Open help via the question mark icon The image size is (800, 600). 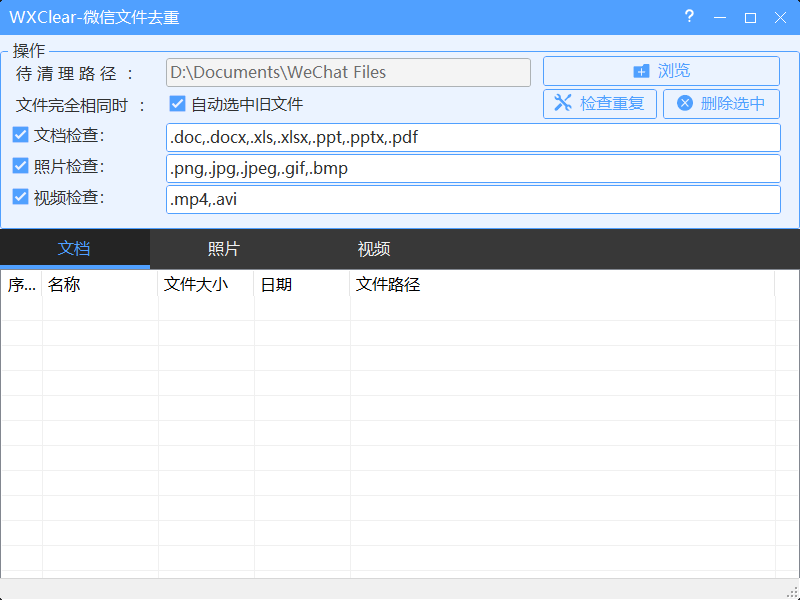[689, 17]
